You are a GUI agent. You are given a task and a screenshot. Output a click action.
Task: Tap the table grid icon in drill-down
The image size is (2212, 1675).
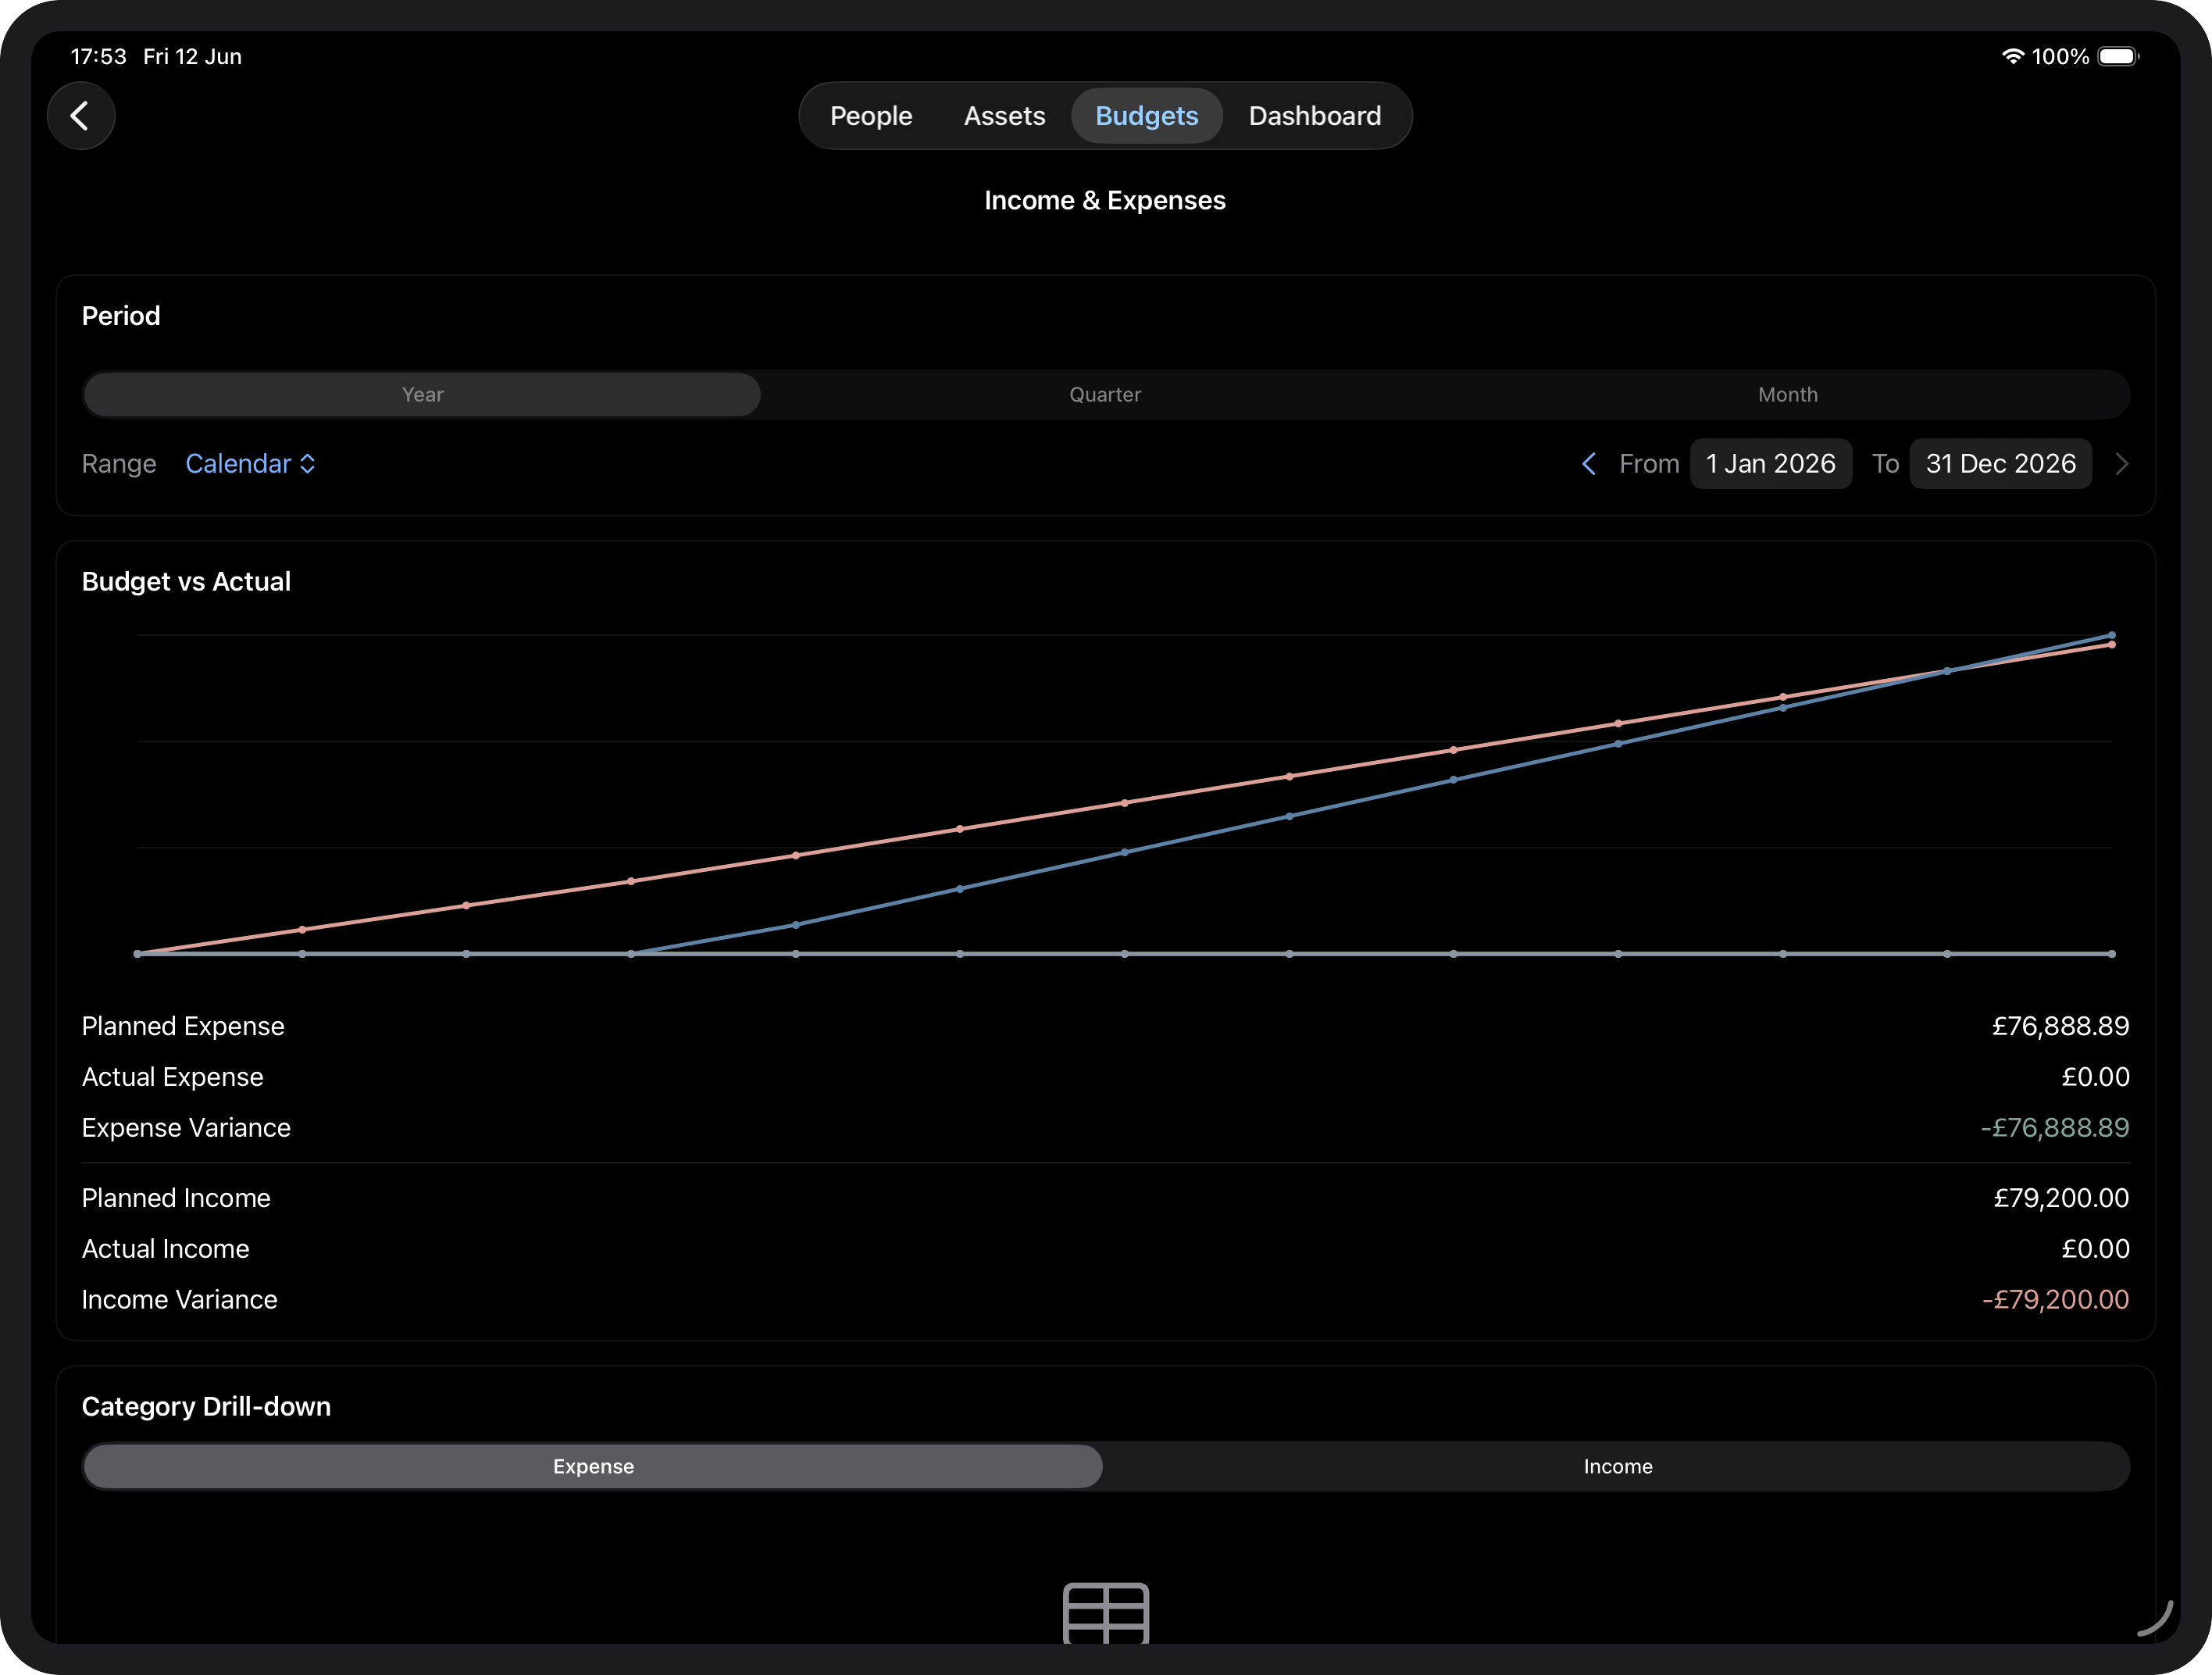point(1106,1612)
